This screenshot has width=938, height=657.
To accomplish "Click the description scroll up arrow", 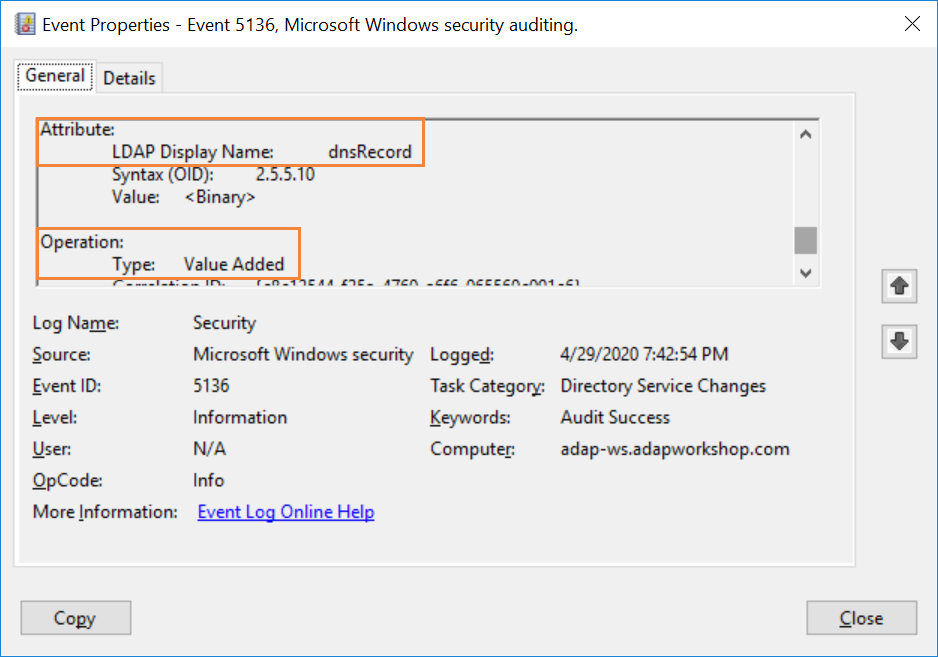I will tap(806, 134).
